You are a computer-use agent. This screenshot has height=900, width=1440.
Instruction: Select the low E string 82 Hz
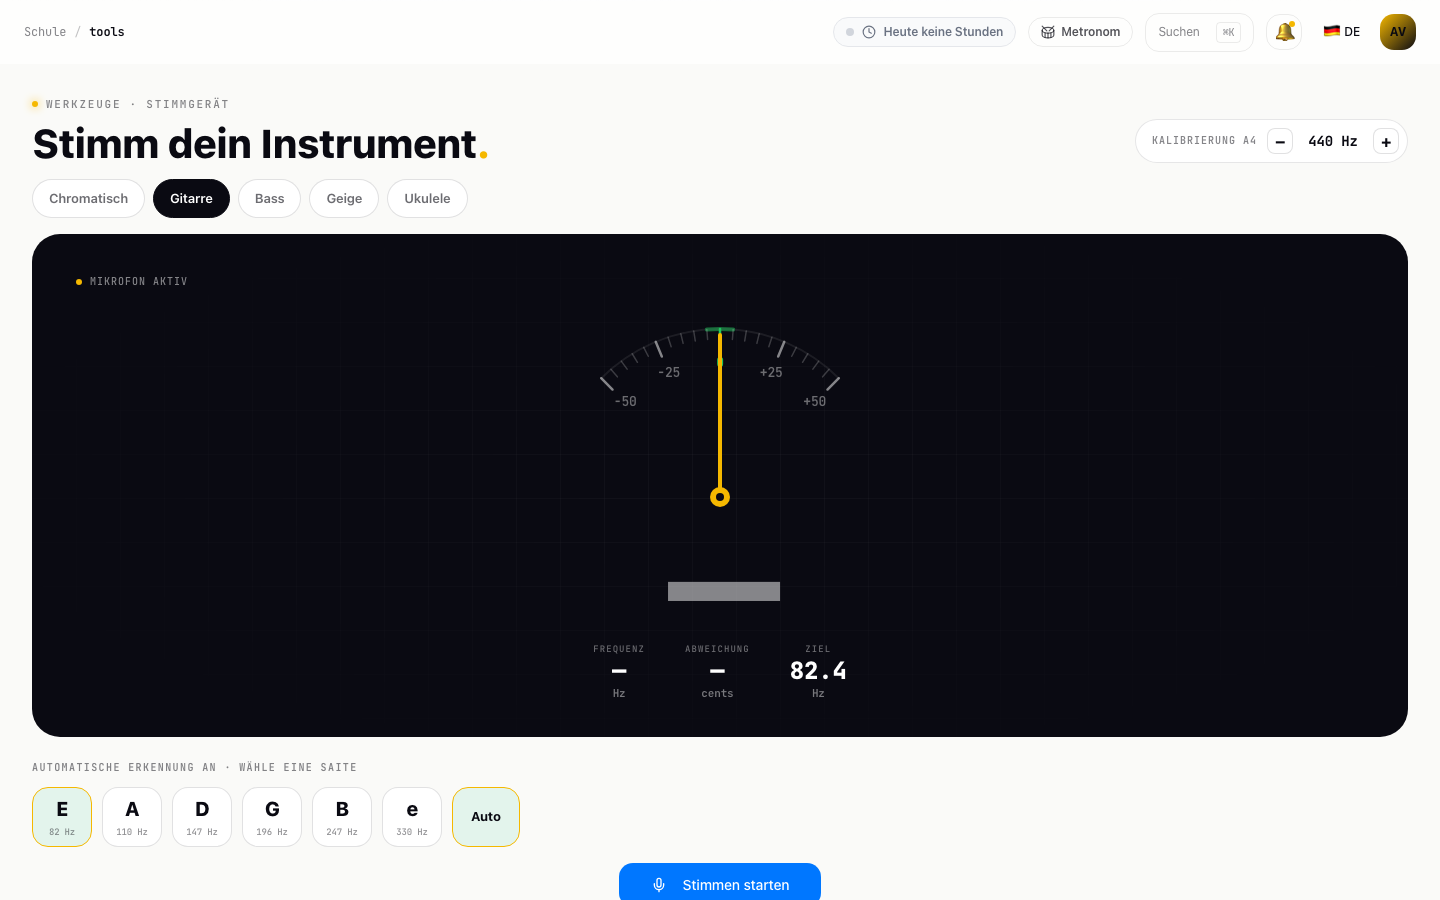(x=62, y=817)
